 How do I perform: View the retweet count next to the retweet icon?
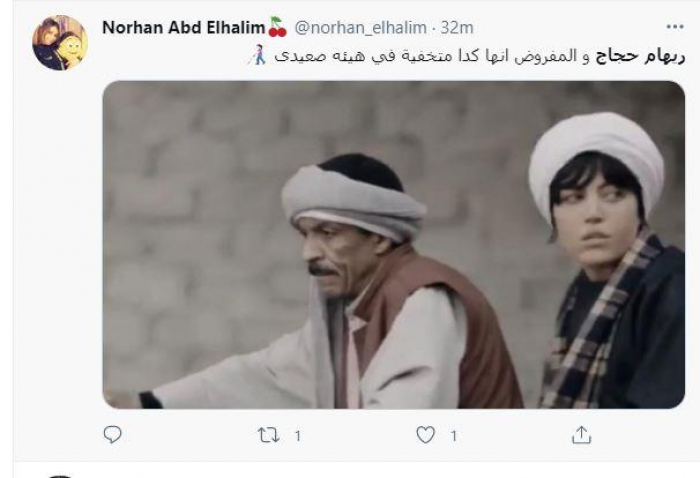click(x=298, y=435)
